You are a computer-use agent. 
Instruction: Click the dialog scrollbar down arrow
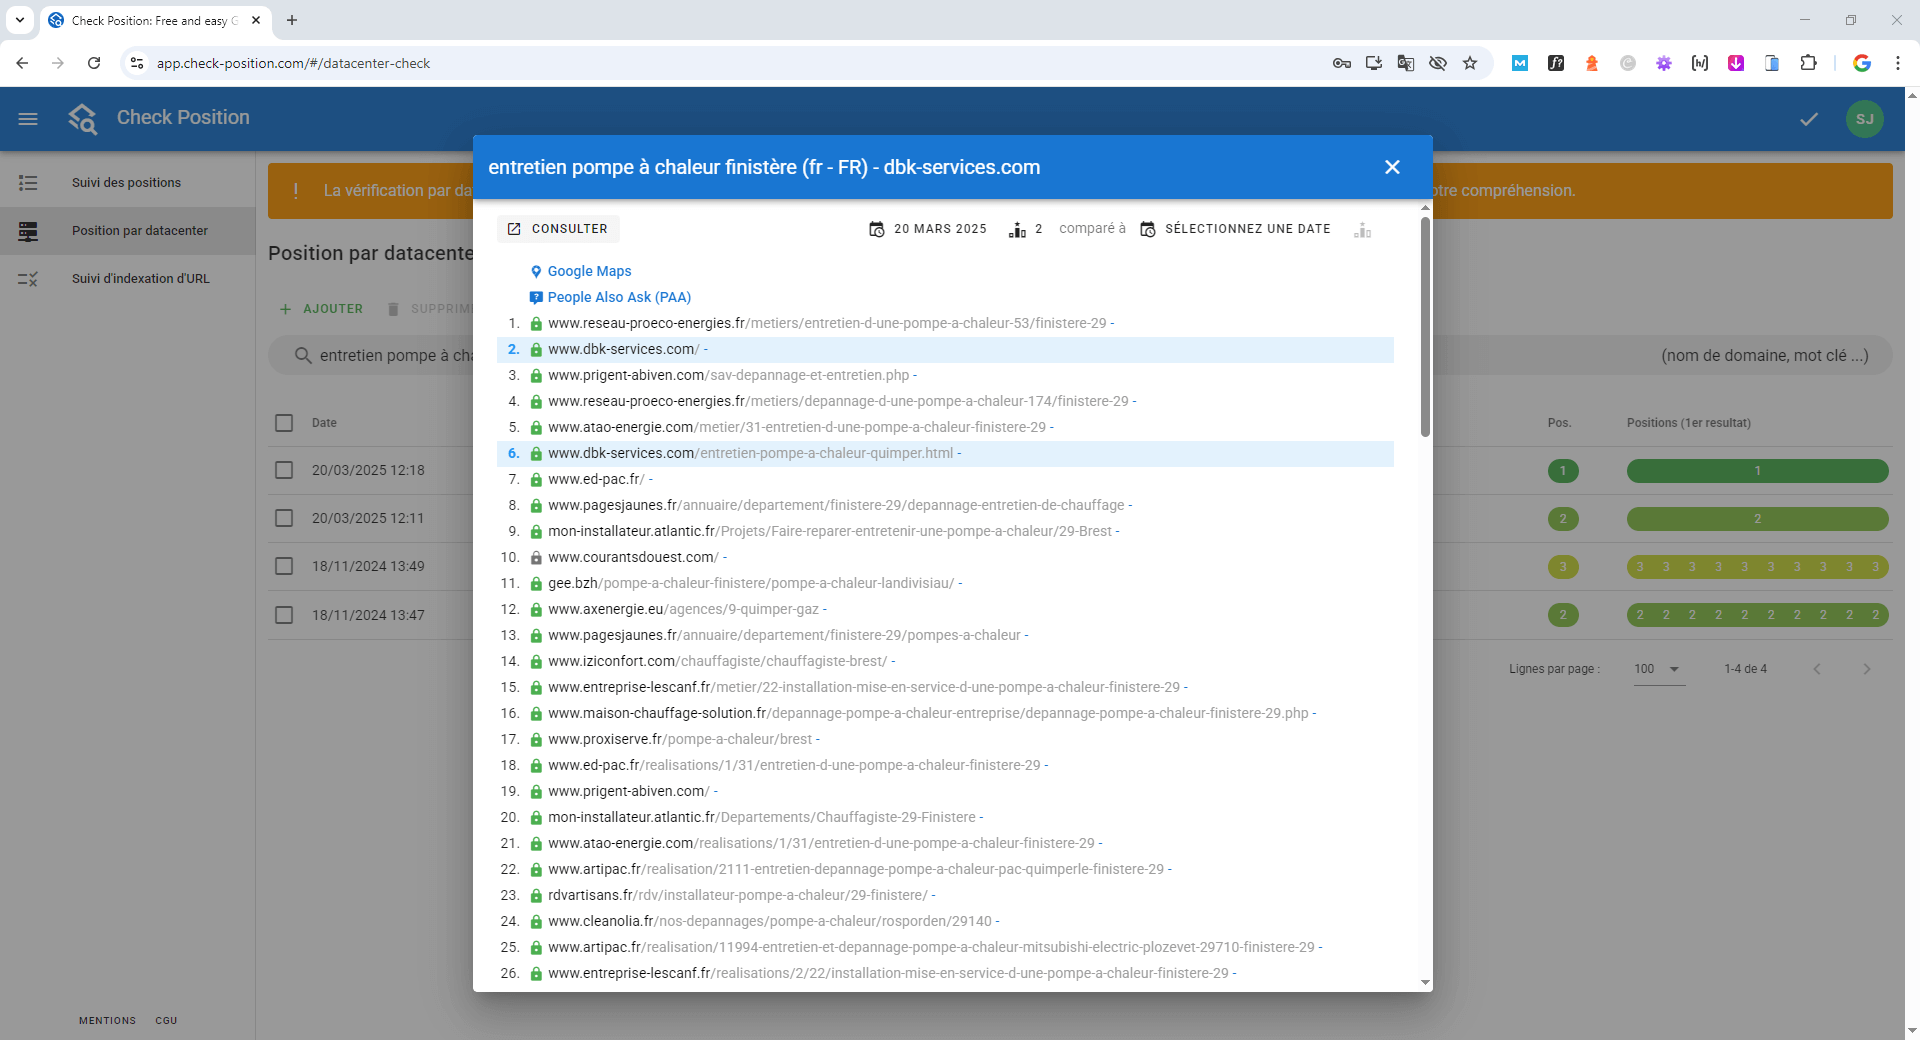click(1425, 983)
